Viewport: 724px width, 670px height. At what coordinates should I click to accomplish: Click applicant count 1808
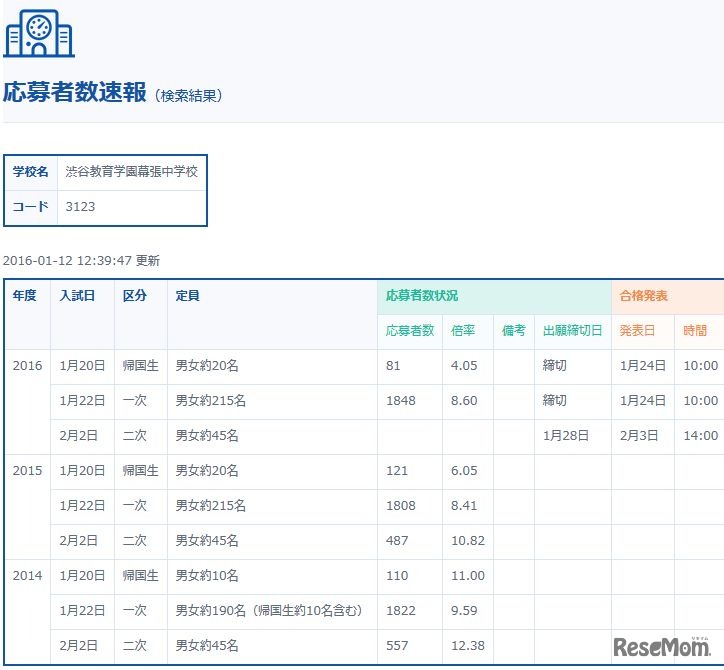coord(401,505)
